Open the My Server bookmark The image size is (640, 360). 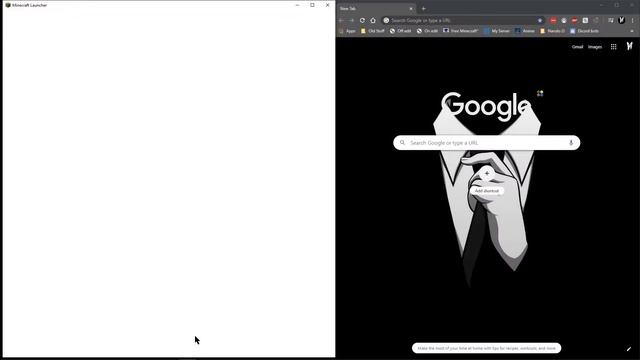click(497, 31)
